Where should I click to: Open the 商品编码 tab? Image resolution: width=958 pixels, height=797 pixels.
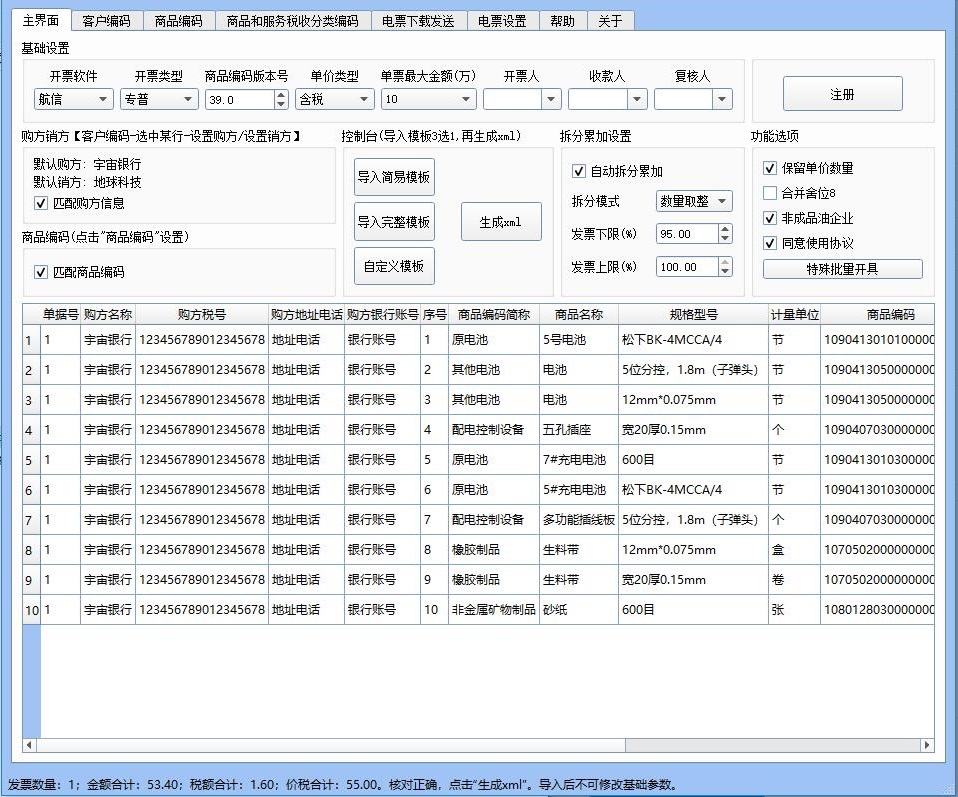click(x=178, y=18)
